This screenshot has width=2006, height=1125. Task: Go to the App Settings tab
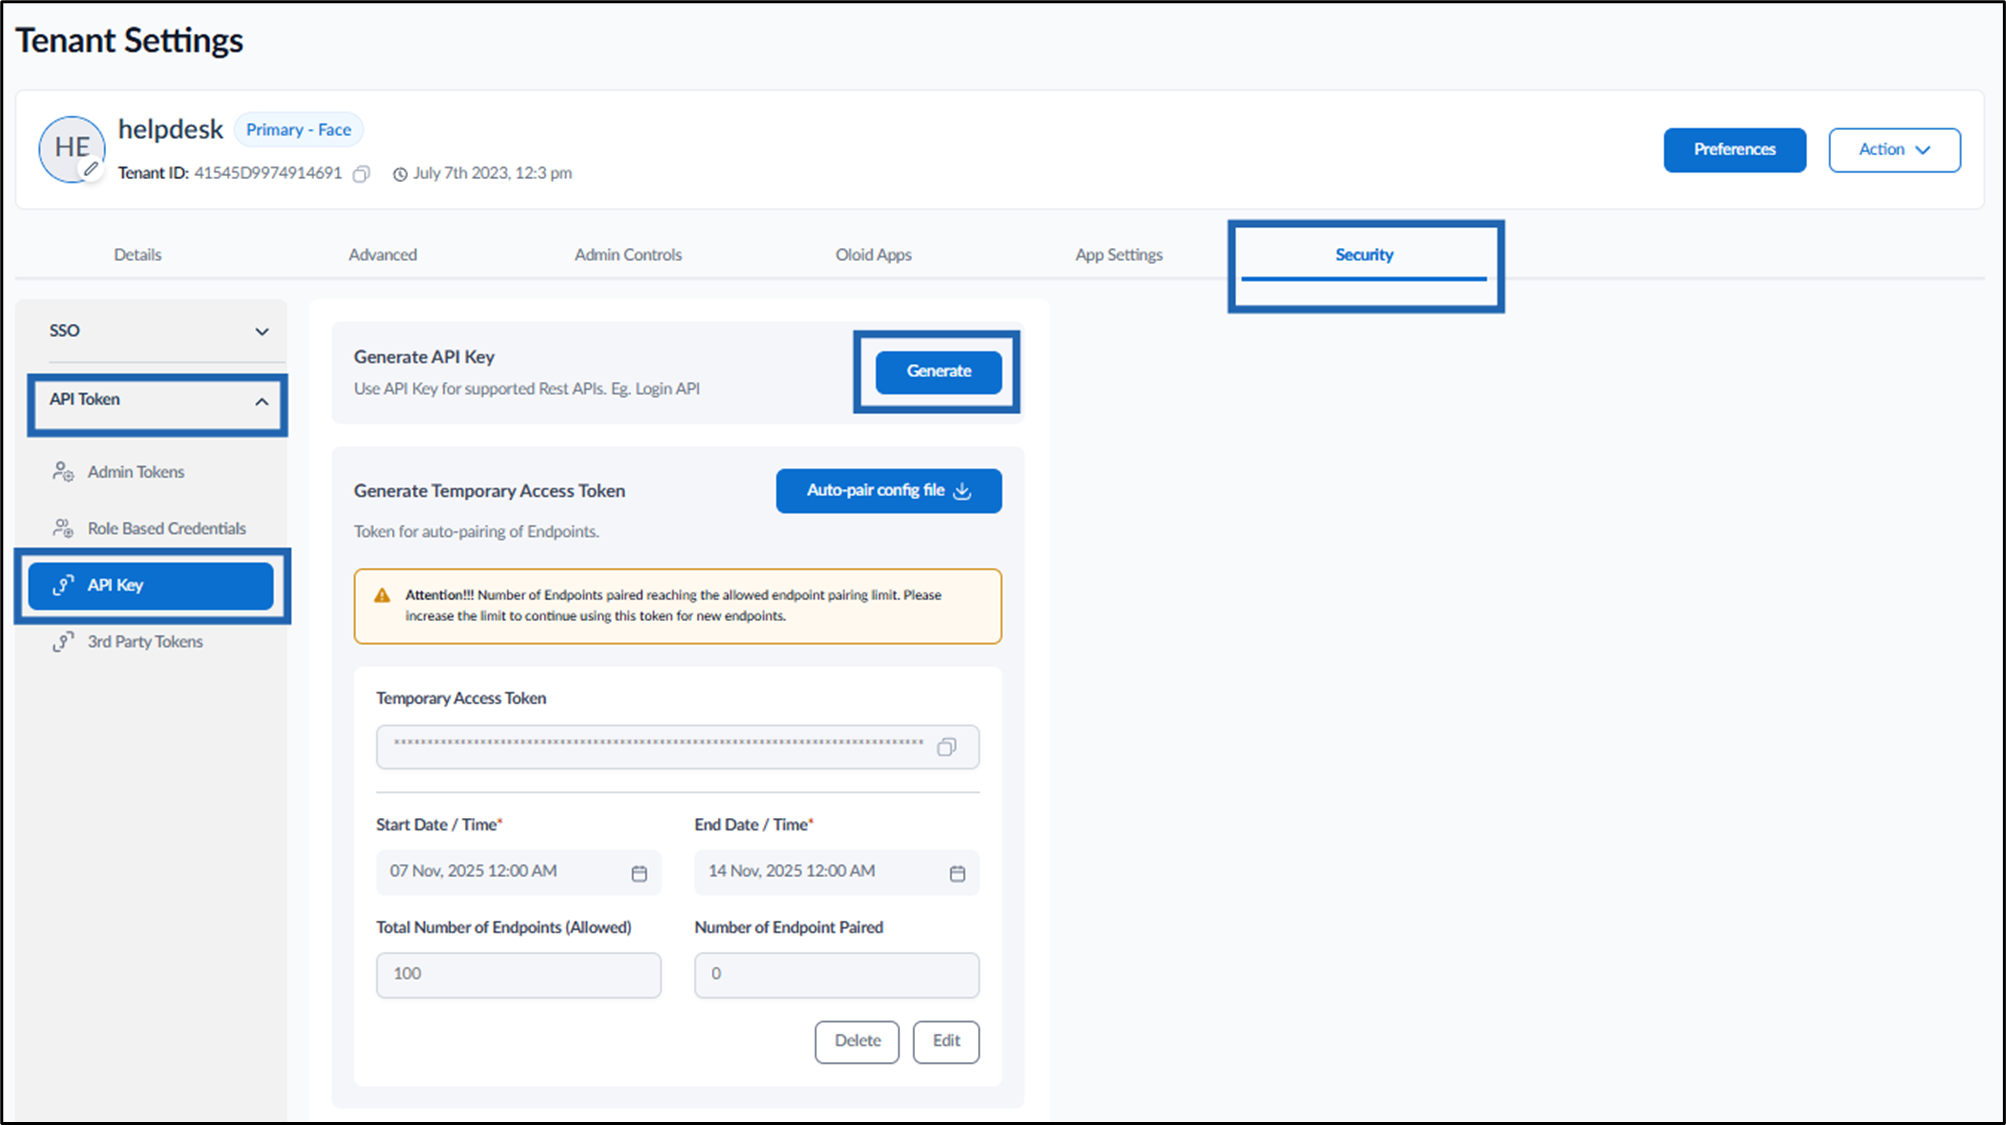[x=1119, y=255]
